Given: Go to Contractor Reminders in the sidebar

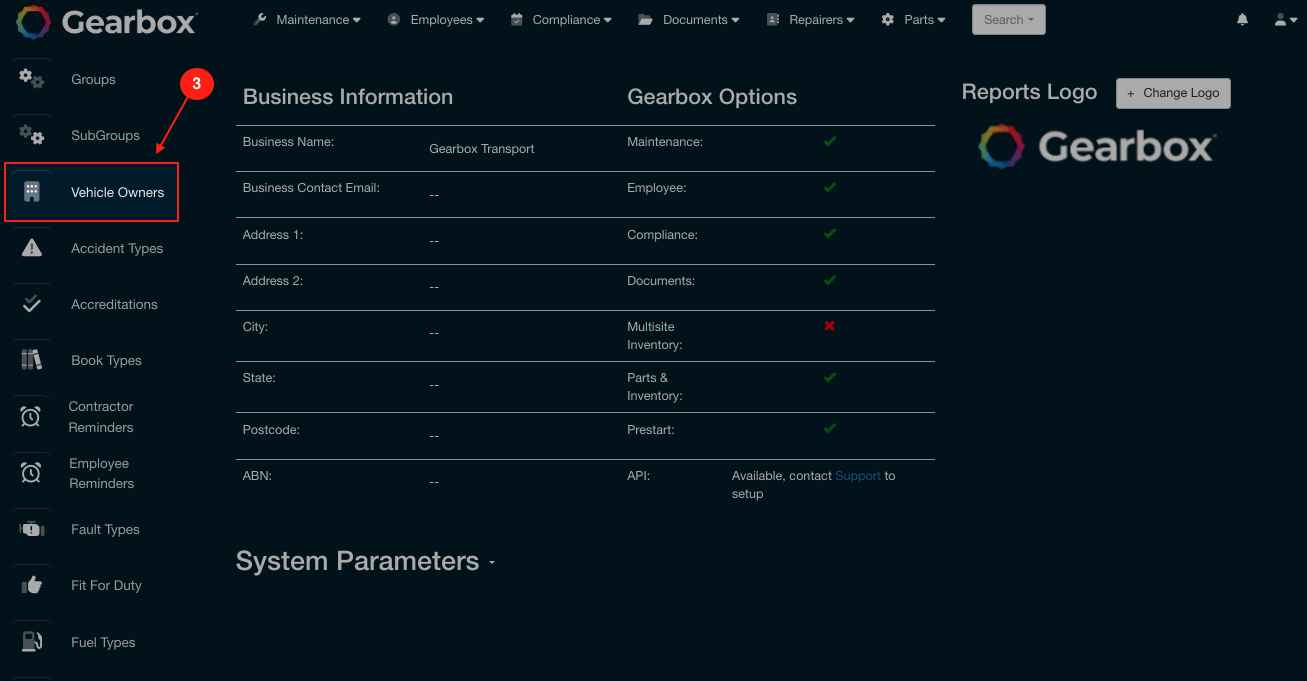Looking at the screenshot, I should click(x=101, y=417).
